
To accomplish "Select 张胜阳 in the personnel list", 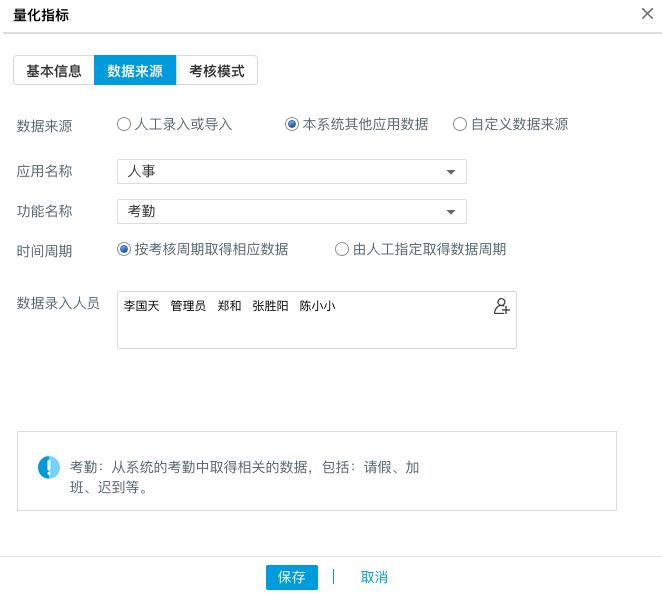I will coord(270,306).
